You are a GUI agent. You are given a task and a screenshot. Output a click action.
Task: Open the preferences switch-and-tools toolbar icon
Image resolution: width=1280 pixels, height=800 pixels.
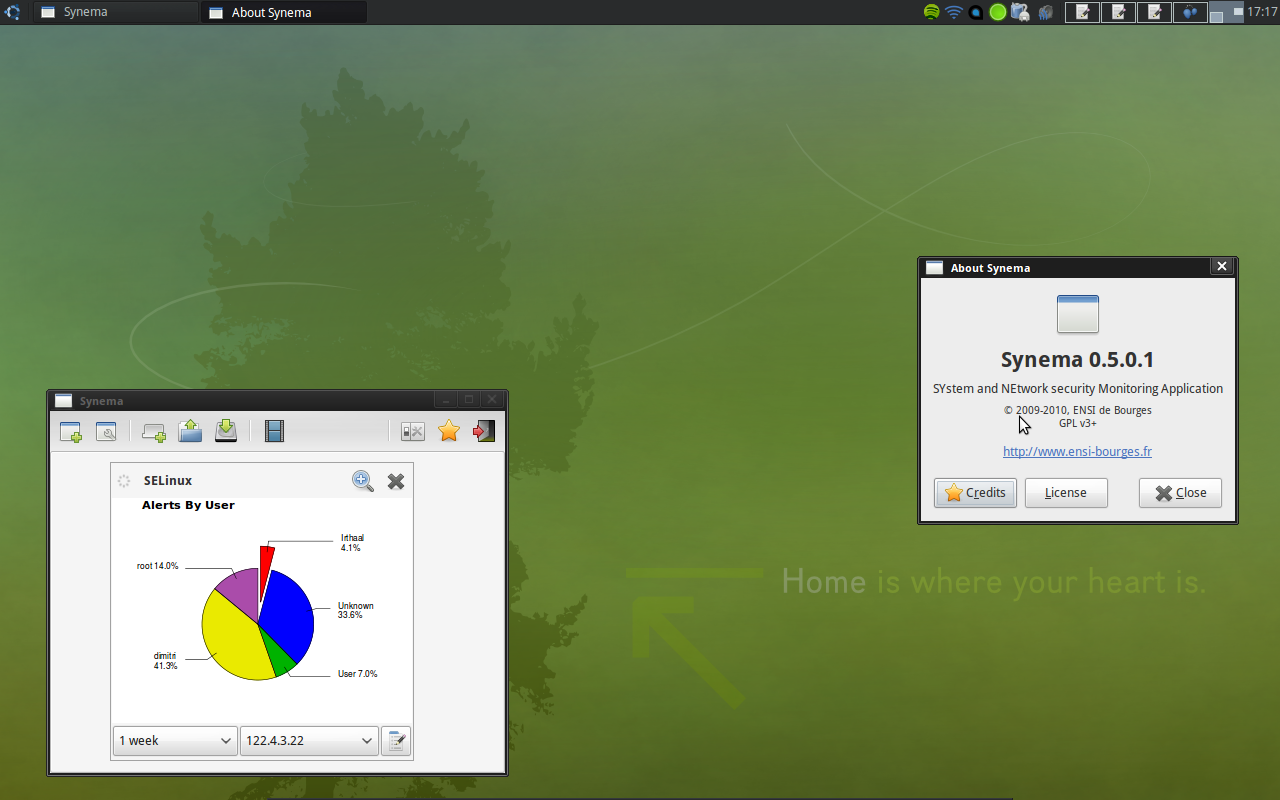click(x=413, y=431)
